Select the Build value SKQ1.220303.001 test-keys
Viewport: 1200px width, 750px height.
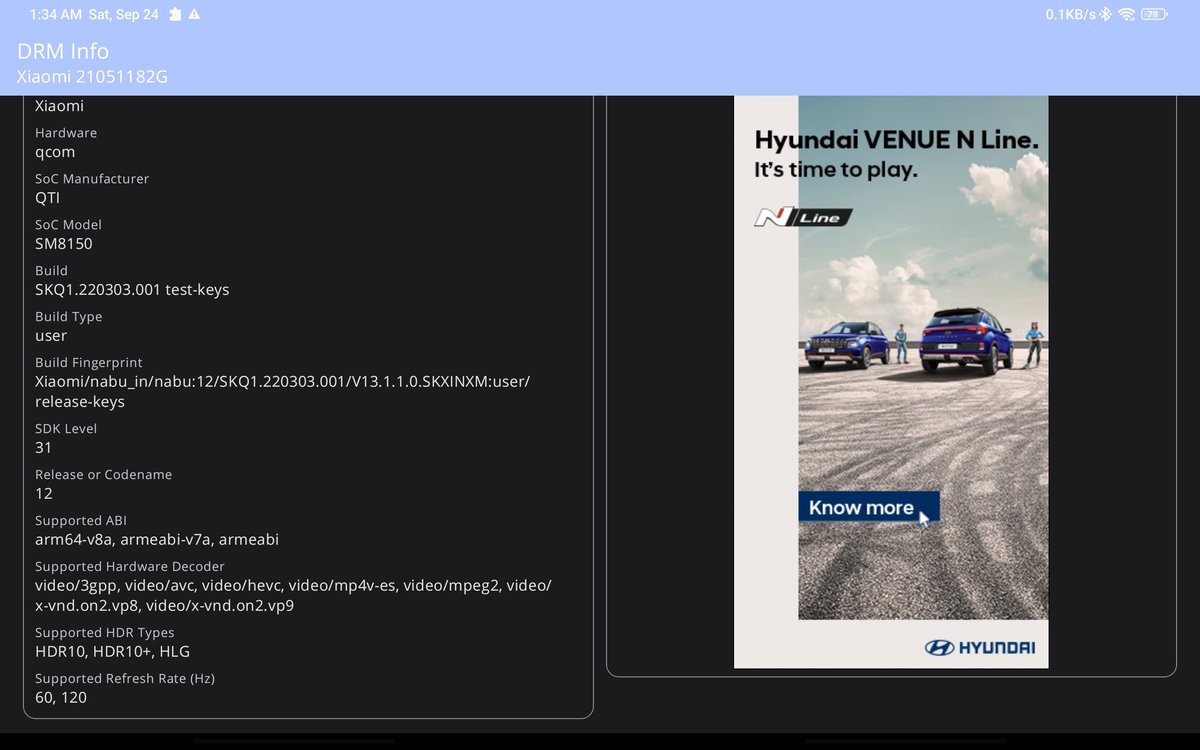[132, 290]
